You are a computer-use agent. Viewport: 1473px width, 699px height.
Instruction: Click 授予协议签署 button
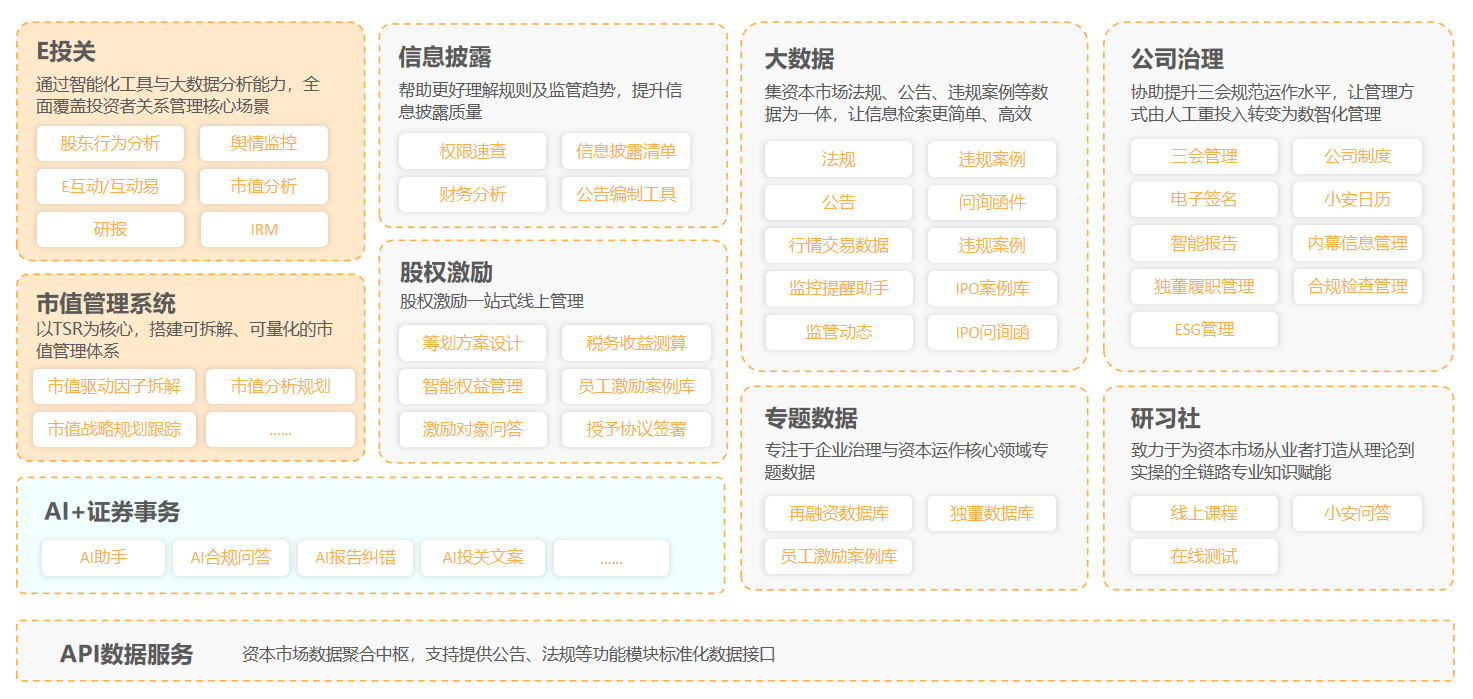click(636, 429)
